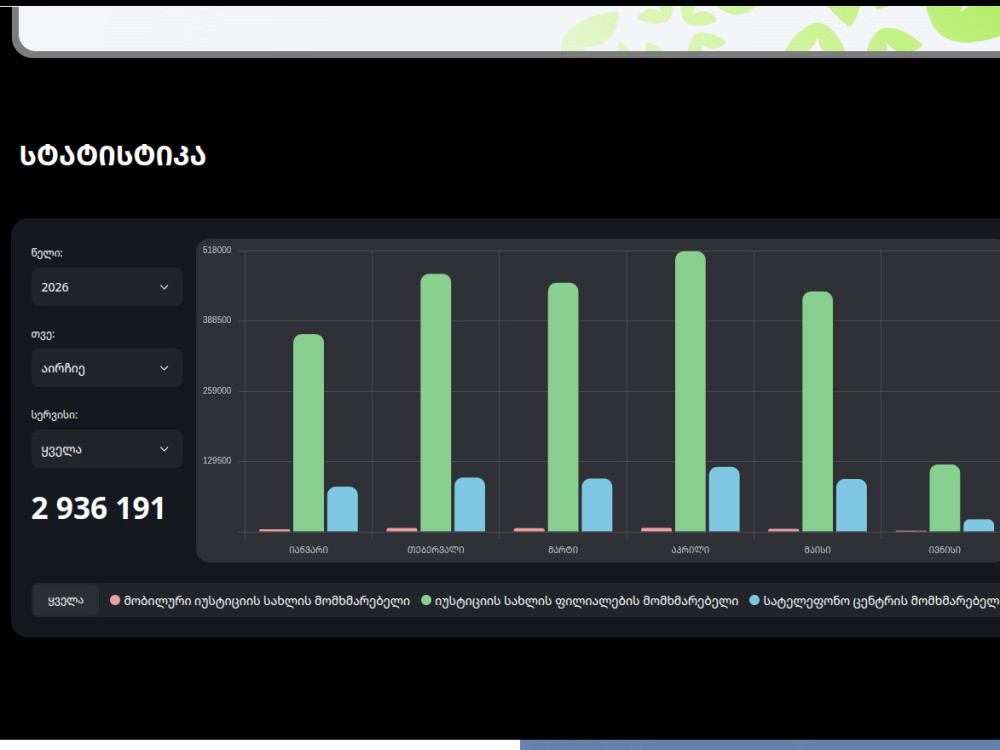The width and height of the screenshot is (1000, 750).
Task: Click the blue legend color dot
Action: click(x=754, y=600)
